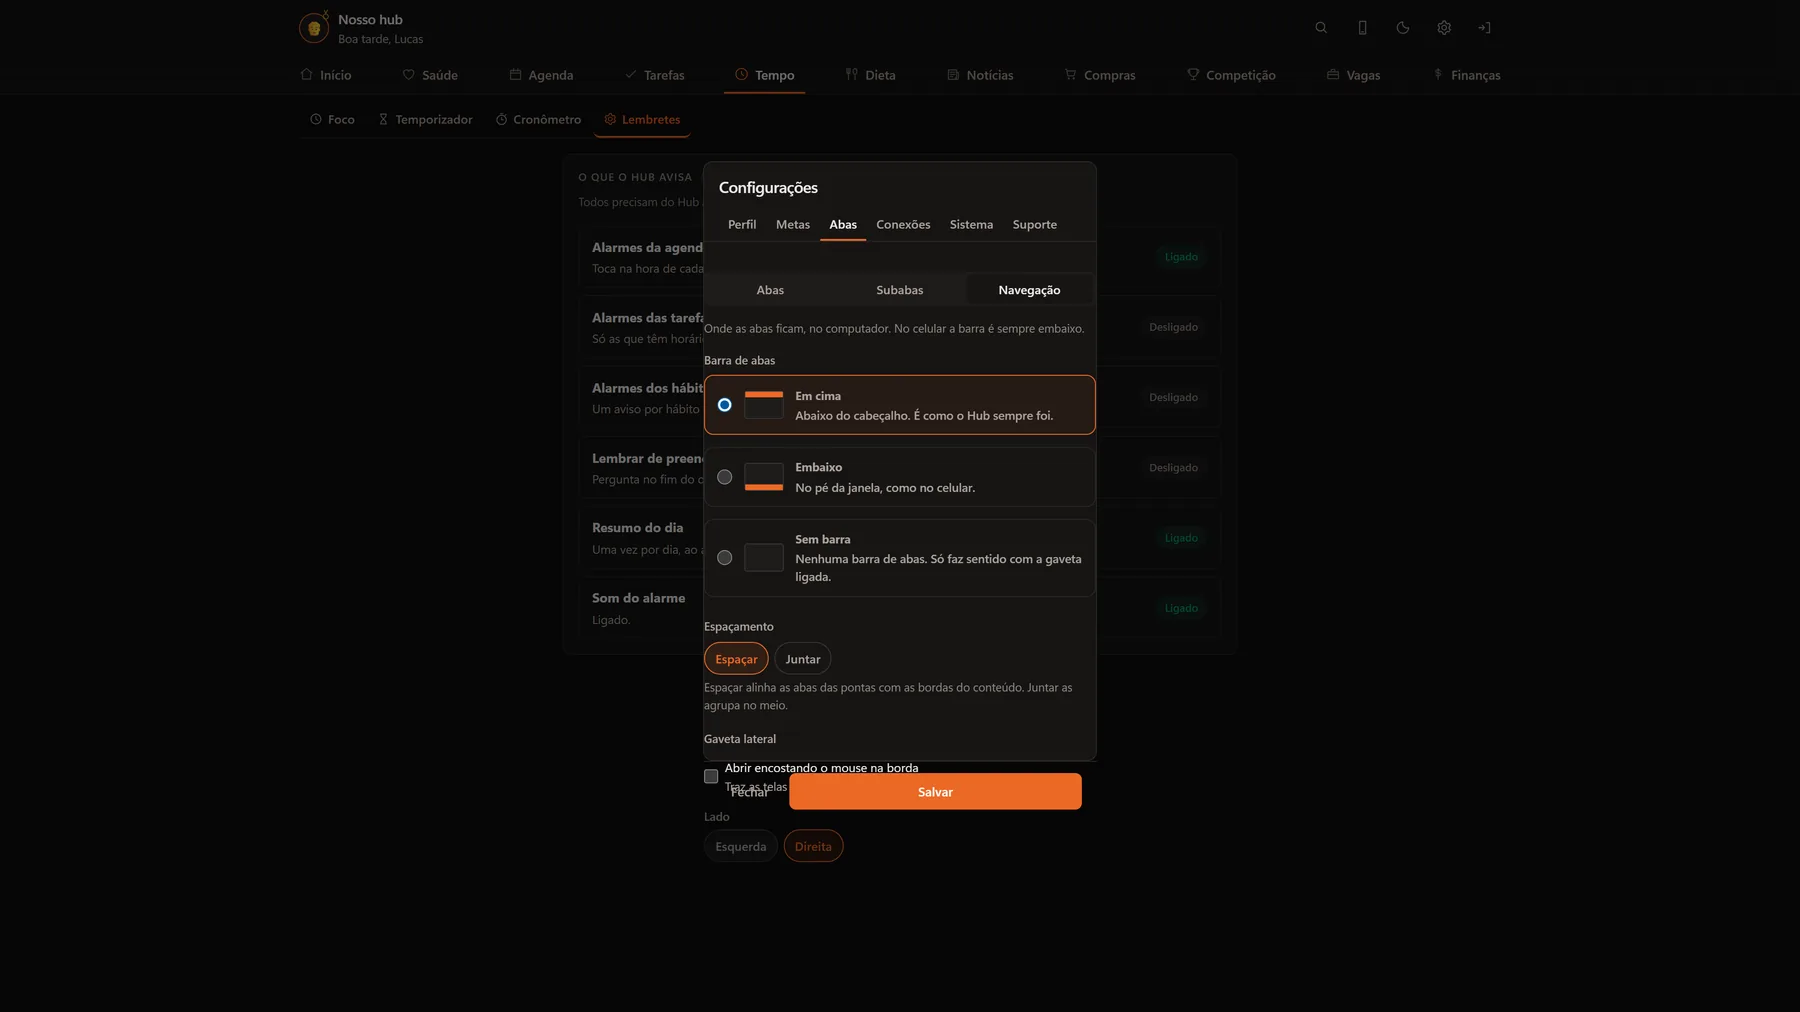Choose Juntar spacing option
The width and height of the screenshot is (1800, 1012).
tap(803, 659)
